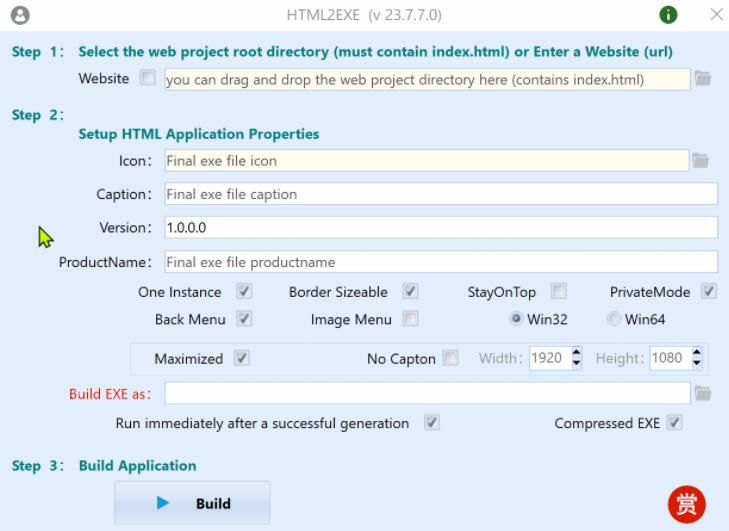The height and width of the screenshot is (531, 729).
Task: Click the "Step 3: Build Application" heading
Action: pos(104,465)
